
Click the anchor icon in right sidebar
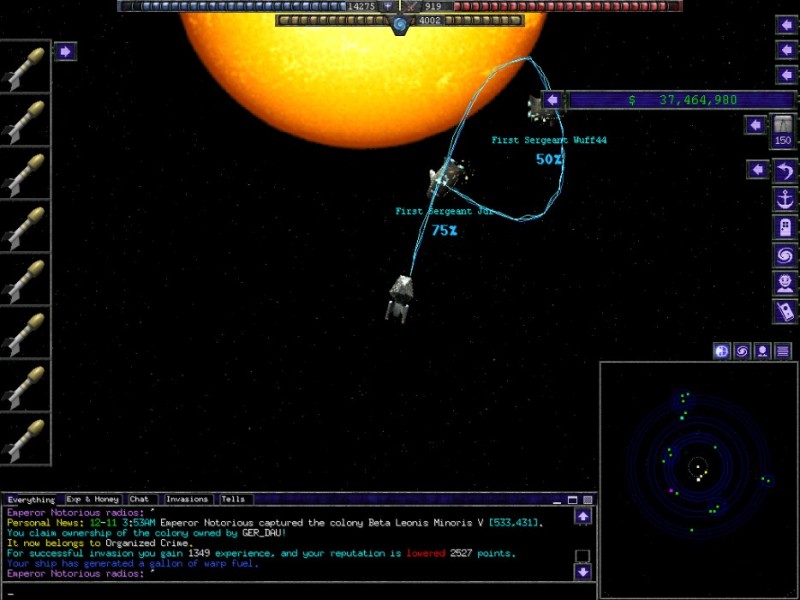(x=785, y=199)
